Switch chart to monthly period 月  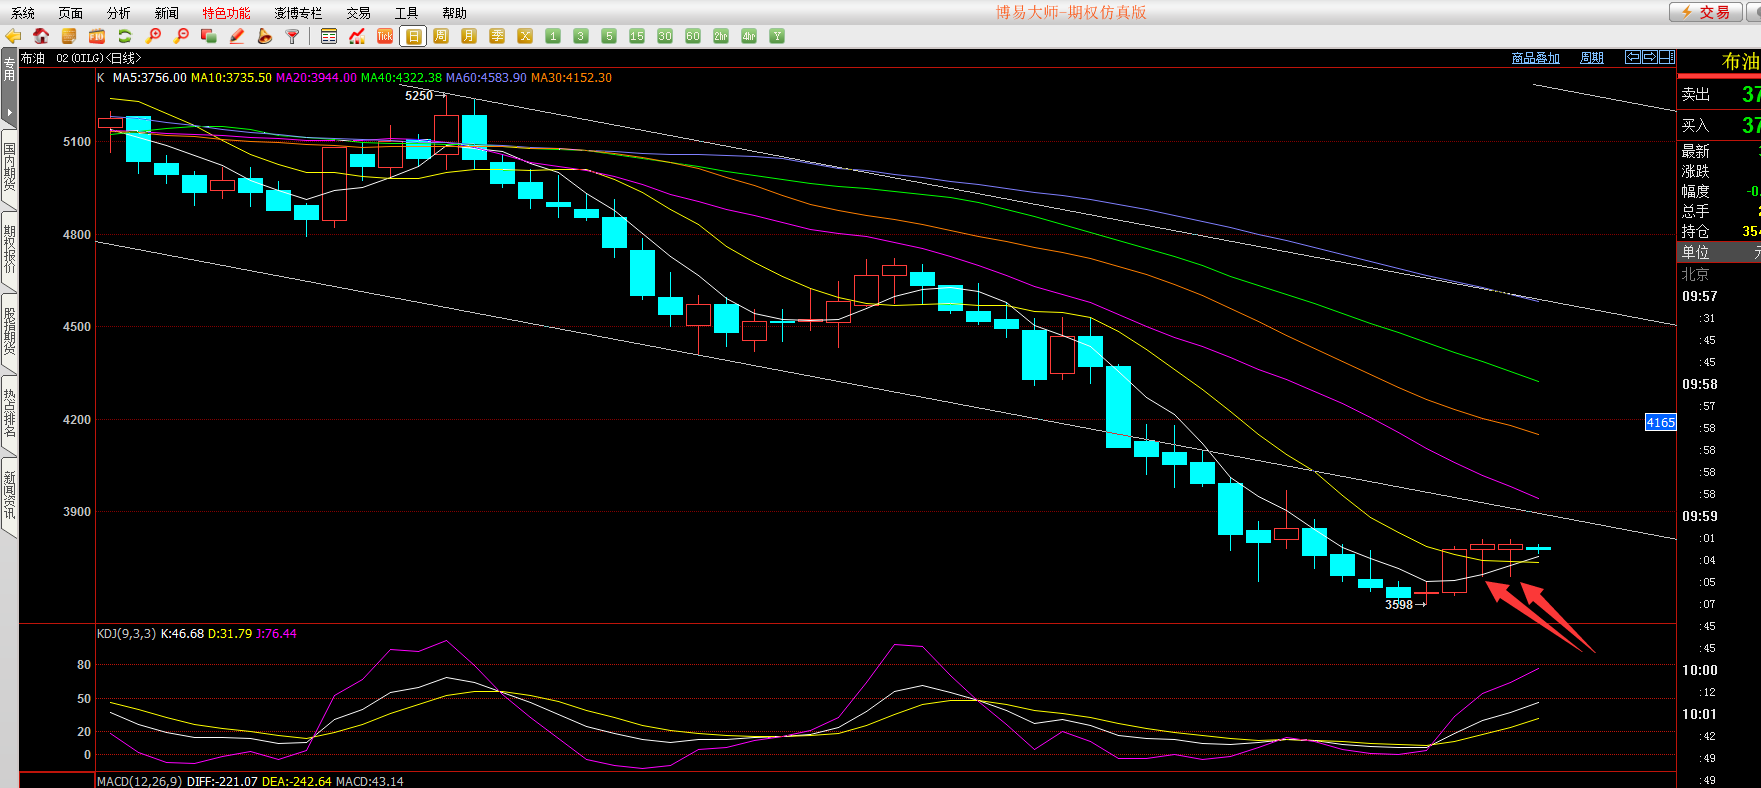469,36
